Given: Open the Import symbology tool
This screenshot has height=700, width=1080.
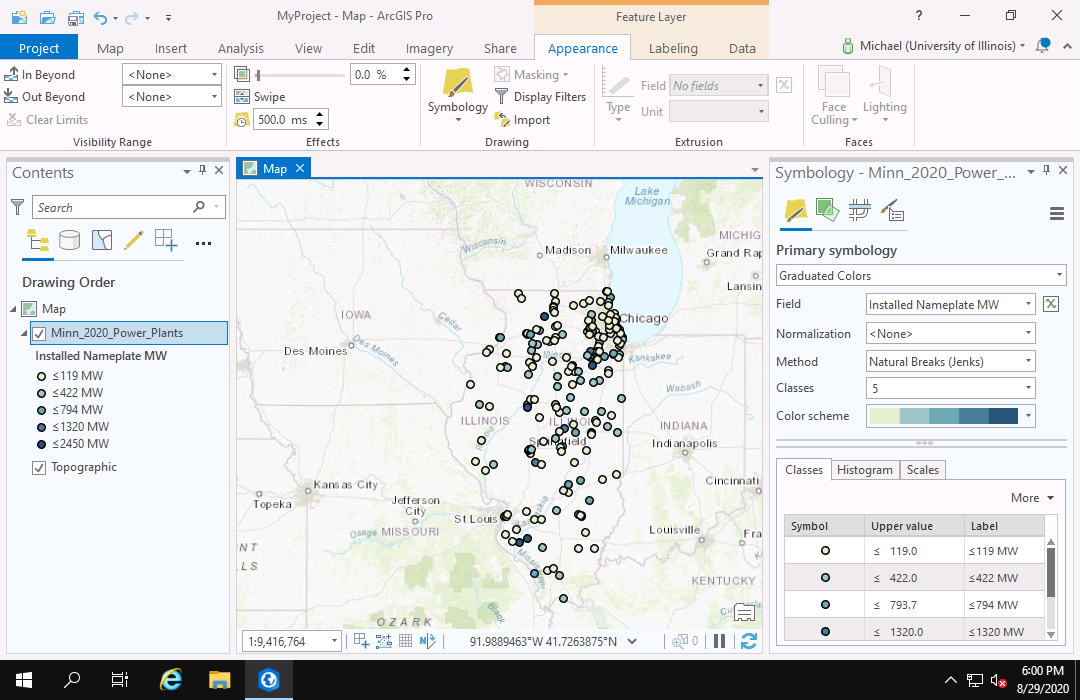Looking at the screenshot, I should pyautogui.click(x=522, y=120).
